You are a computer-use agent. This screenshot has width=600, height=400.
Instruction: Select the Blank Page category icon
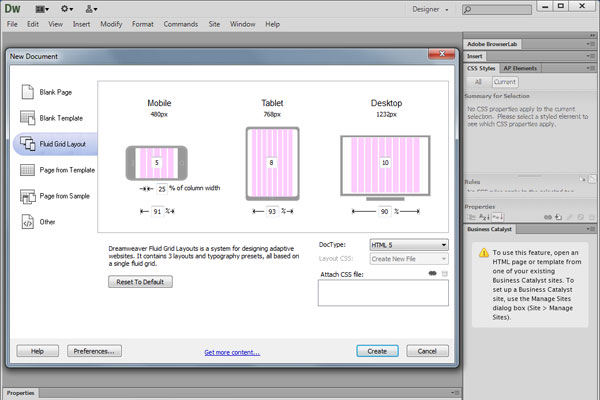tap(24, 92)
